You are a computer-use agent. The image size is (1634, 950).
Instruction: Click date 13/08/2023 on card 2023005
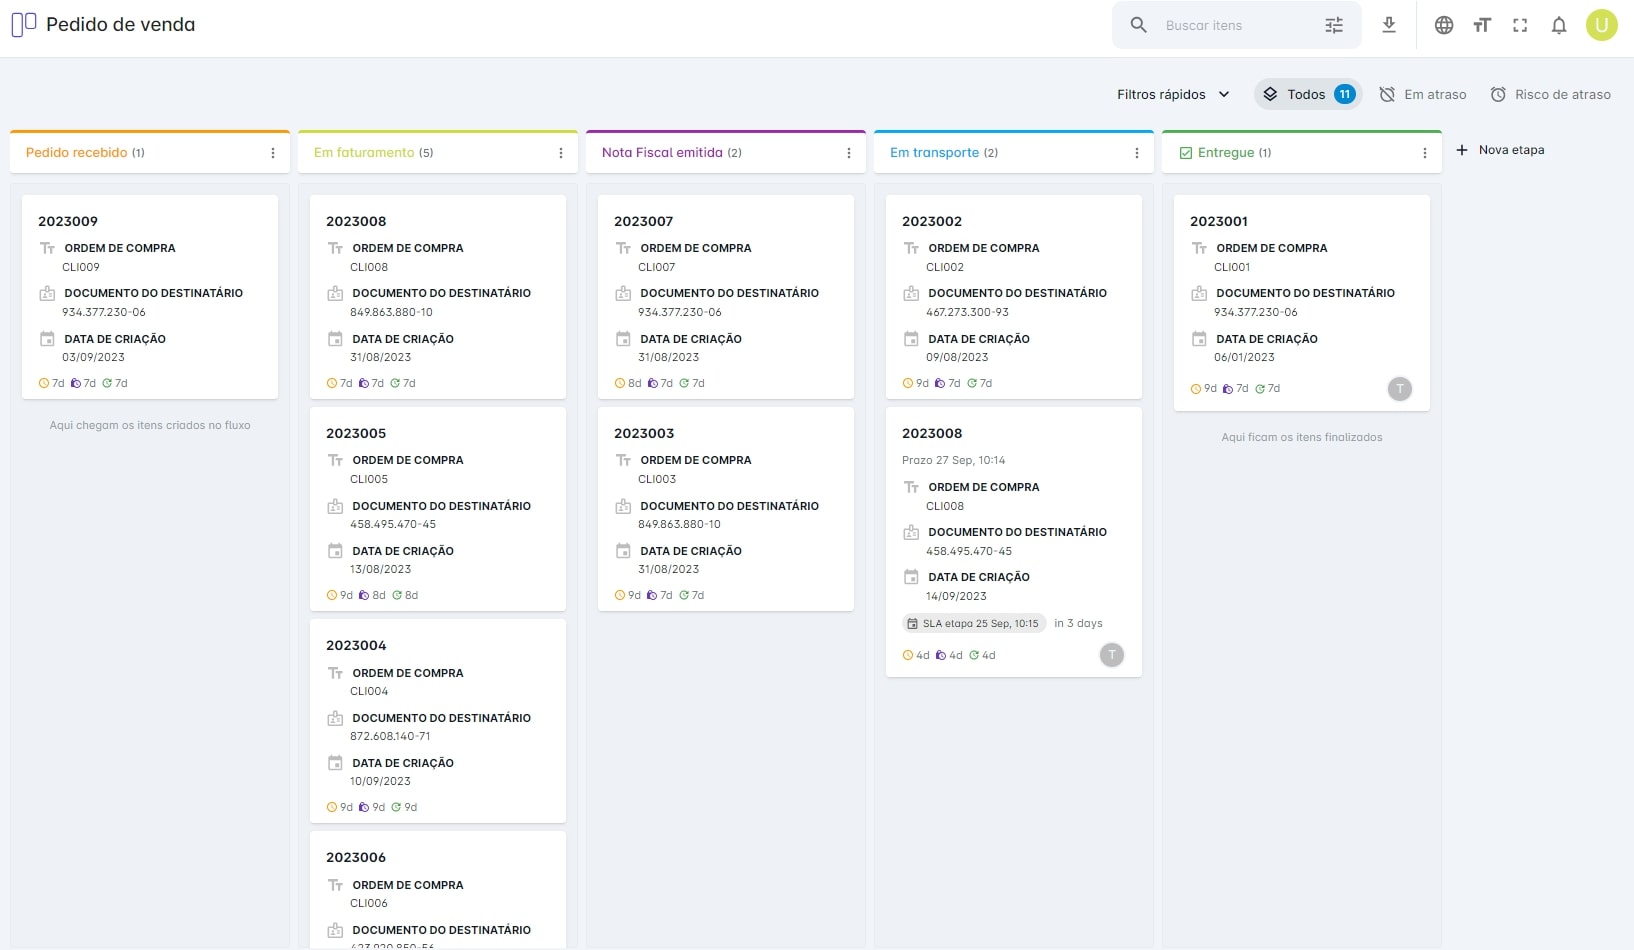coord(380,569)
